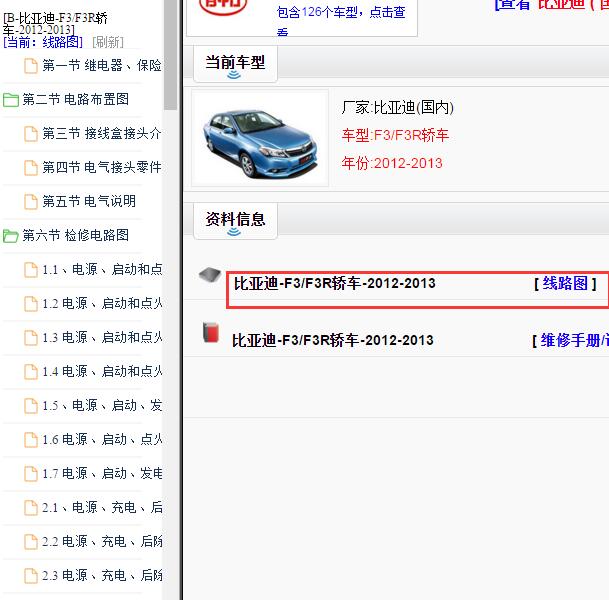
Task: Click the page icon for item 1.4
Action: (31, 372)
